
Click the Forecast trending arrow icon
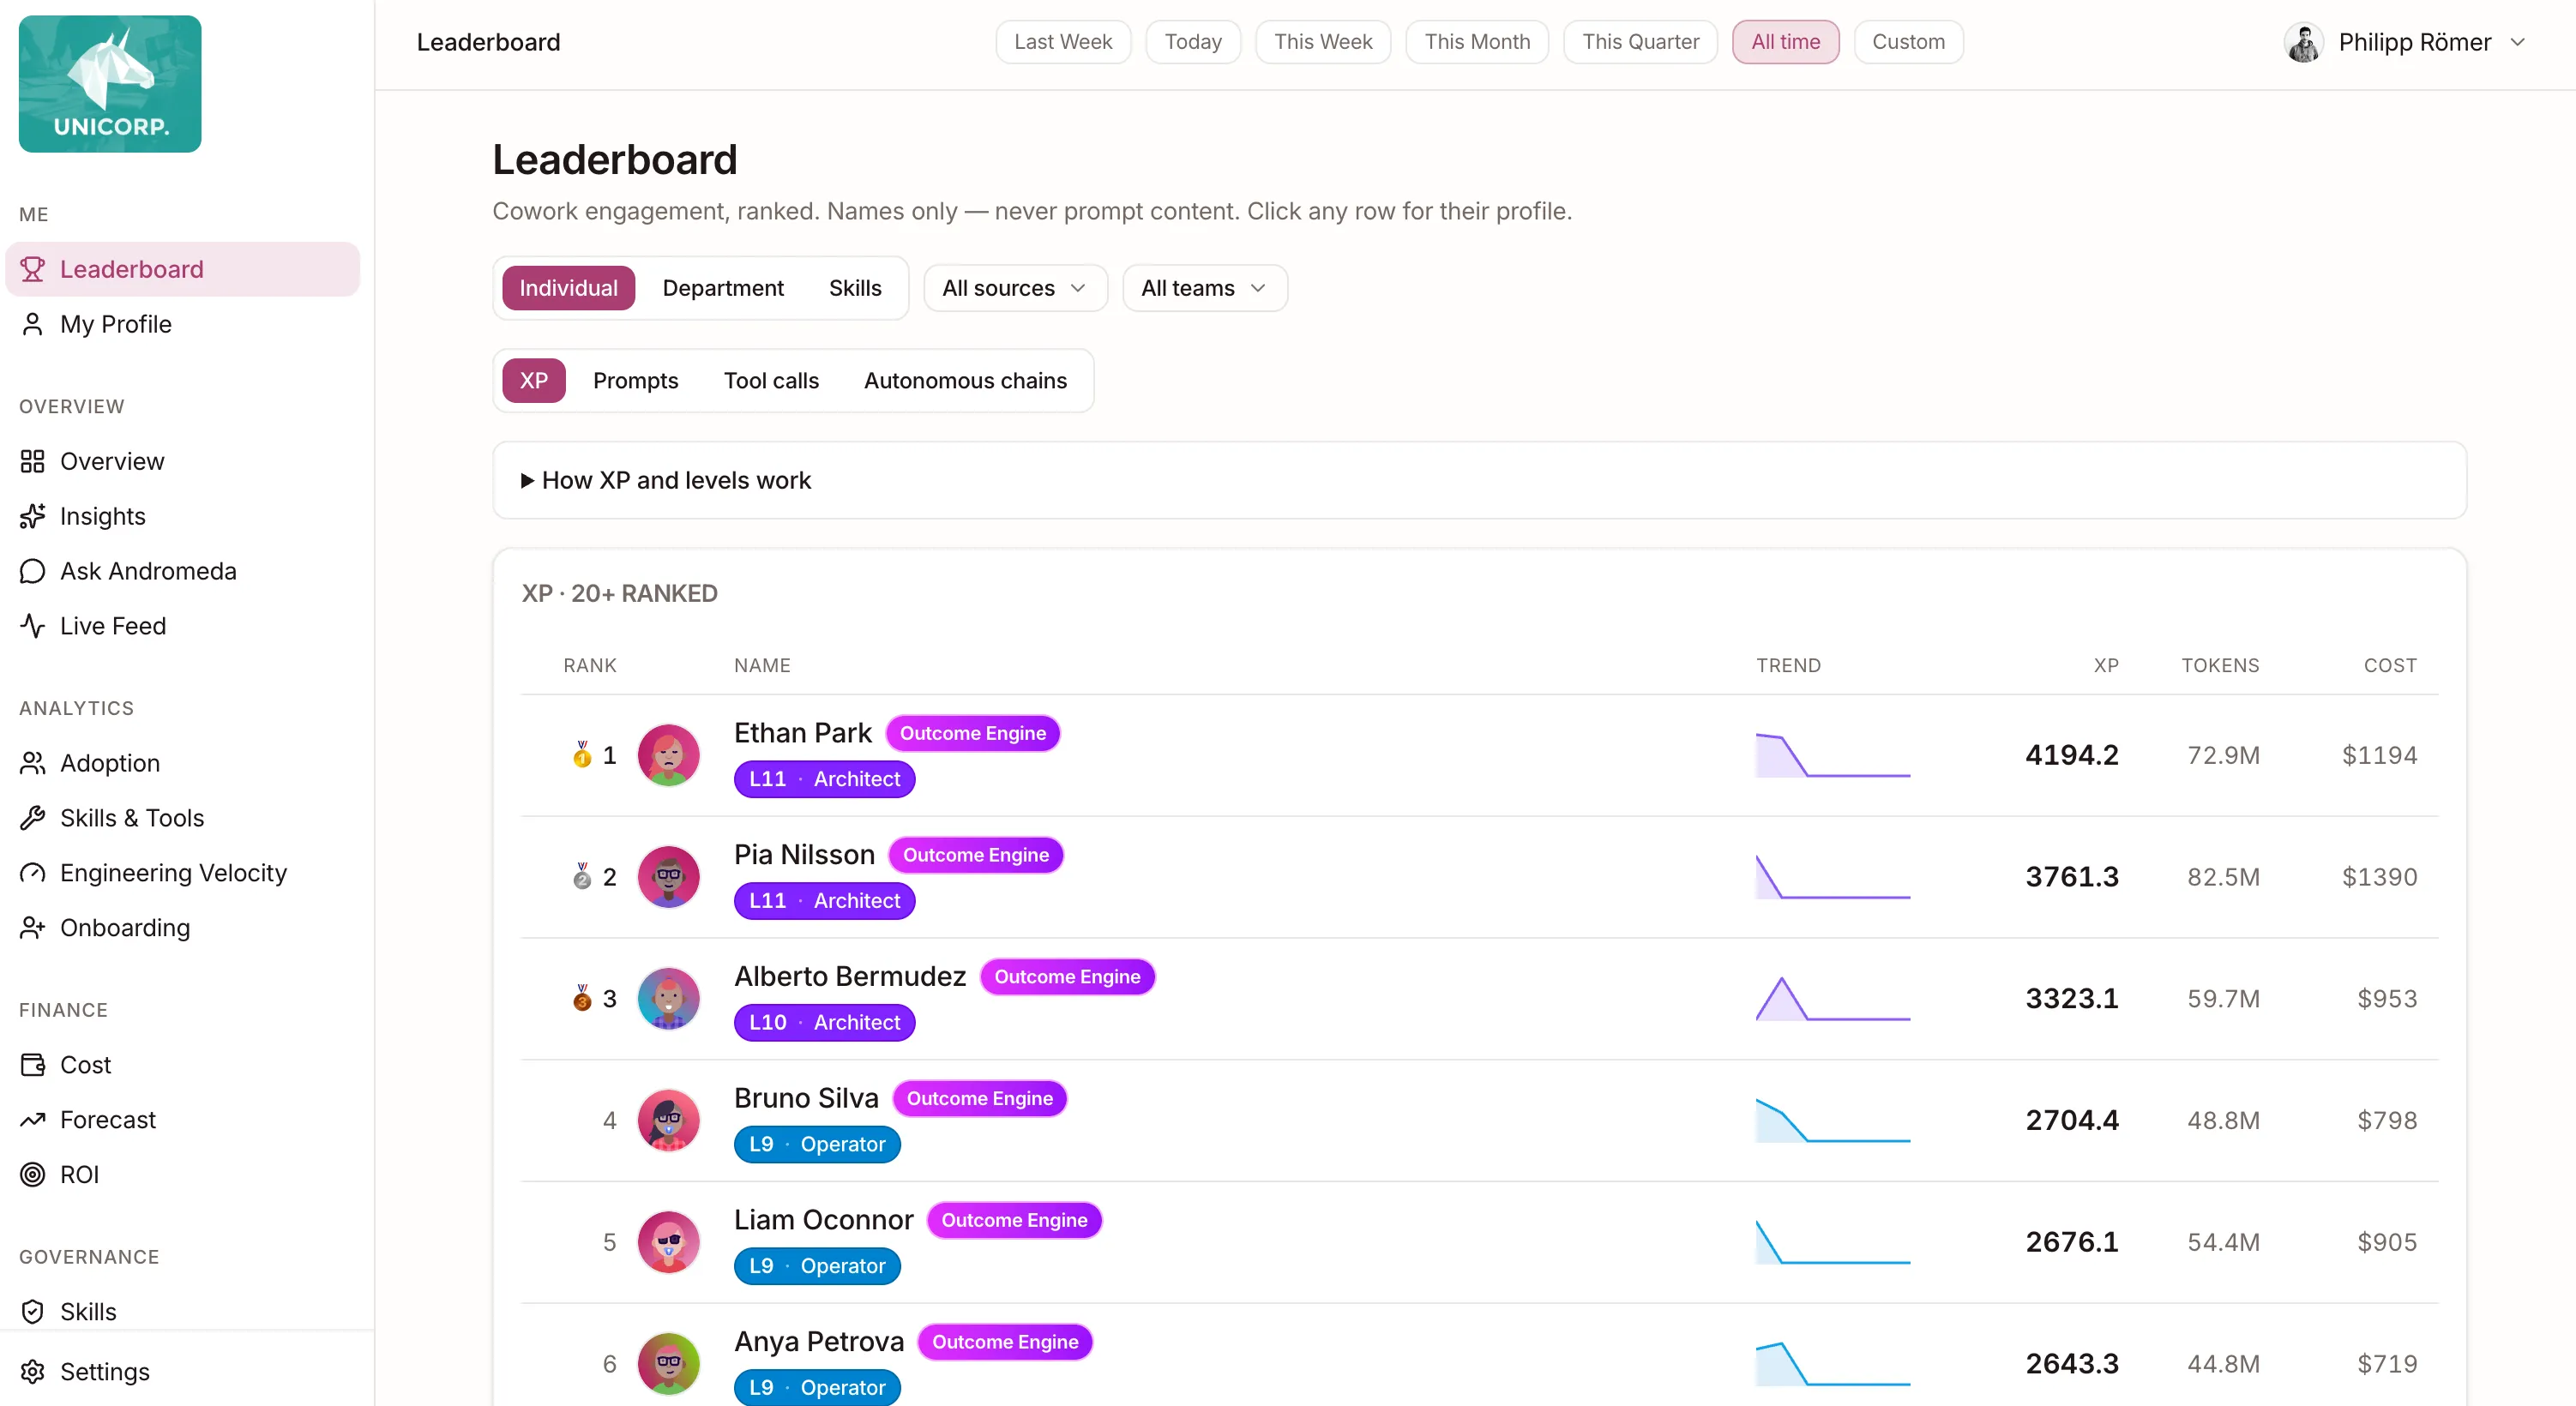[33, 1120]
